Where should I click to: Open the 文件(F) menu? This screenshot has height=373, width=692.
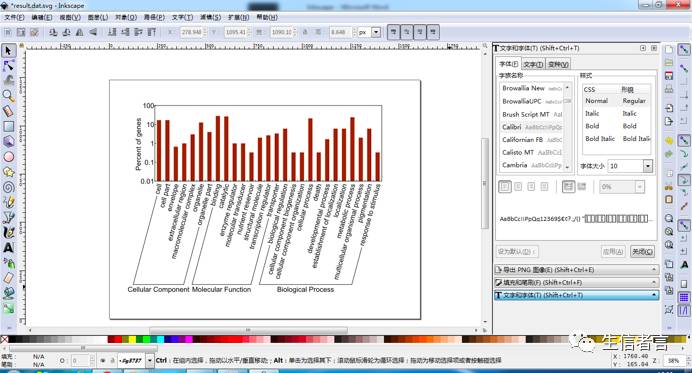[14, 17]
